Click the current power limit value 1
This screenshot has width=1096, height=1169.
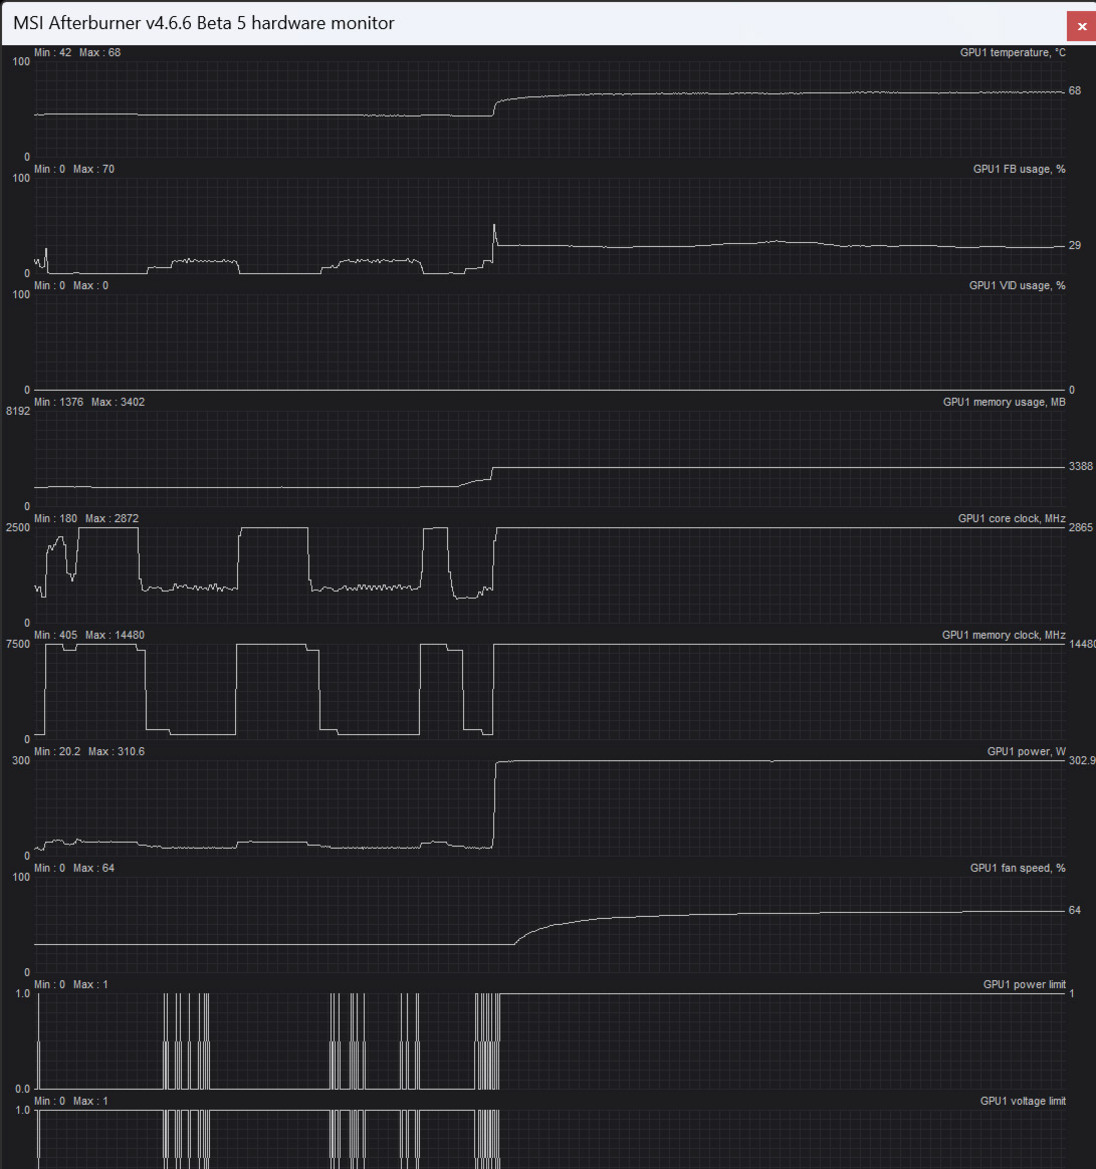coord(1072,994)
